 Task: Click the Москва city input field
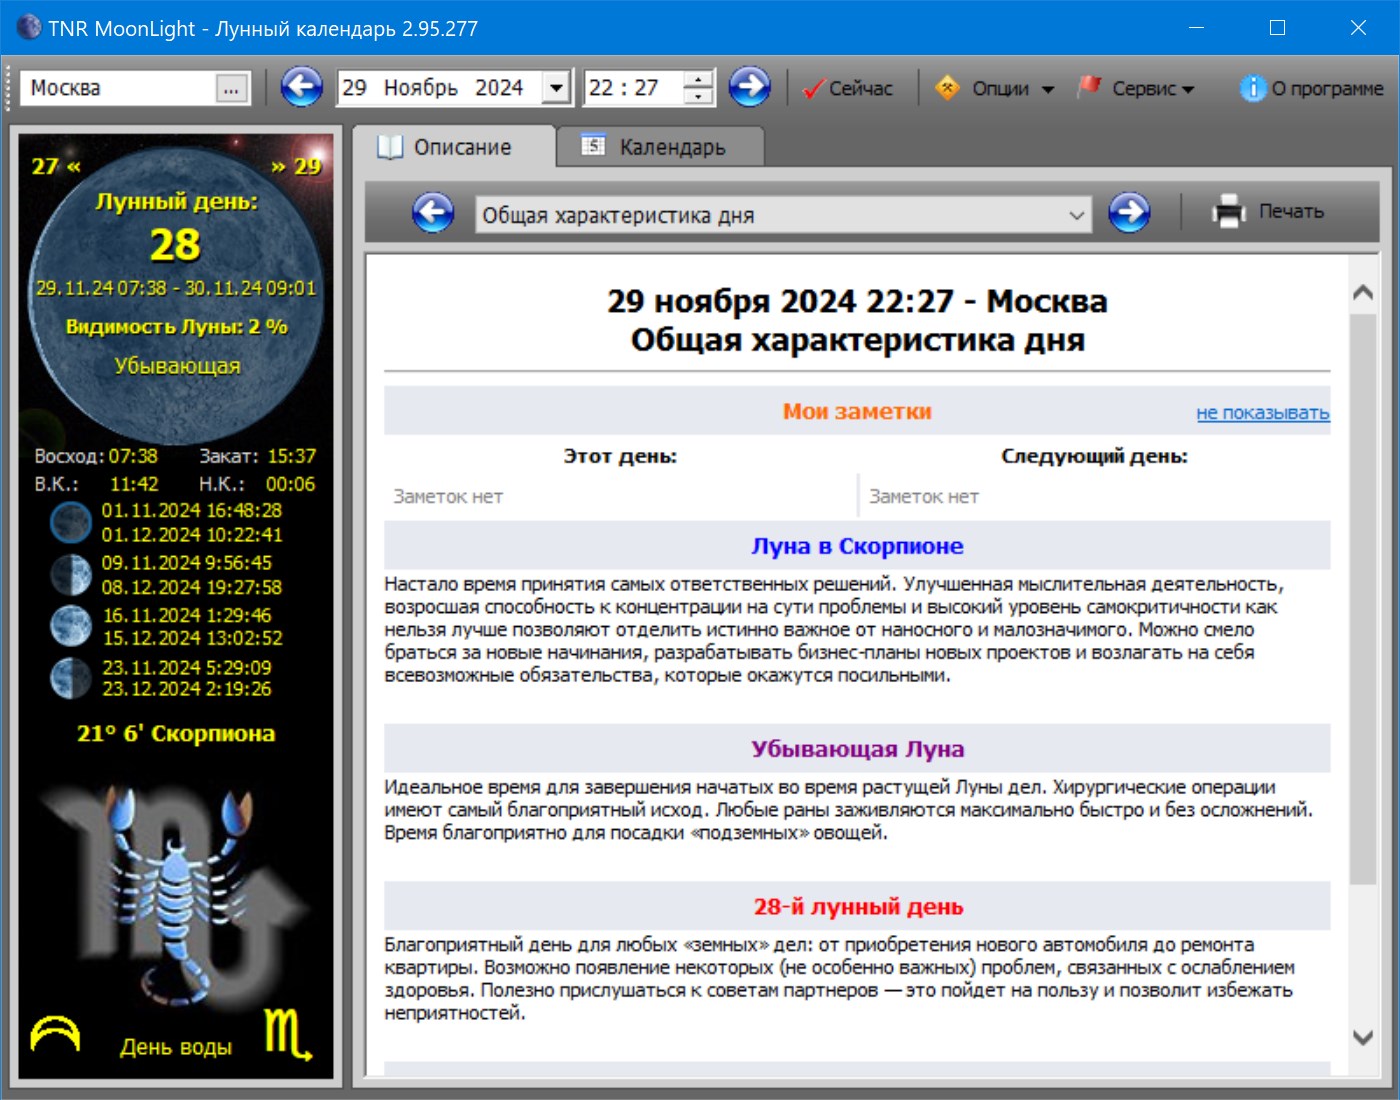coord(118,88)
